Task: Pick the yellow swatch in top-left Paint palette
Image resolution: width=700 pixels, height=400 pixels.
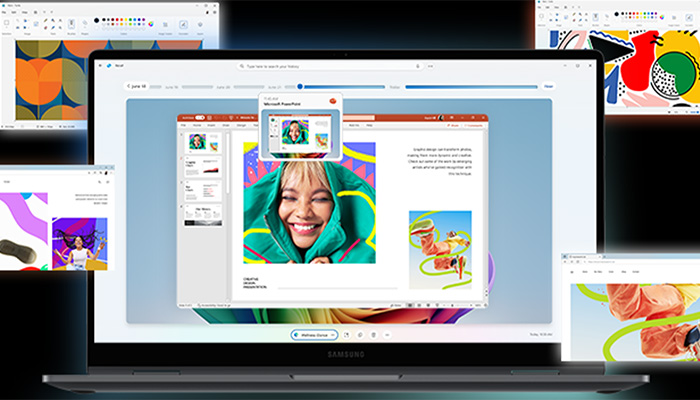Action: pos(126,20)
